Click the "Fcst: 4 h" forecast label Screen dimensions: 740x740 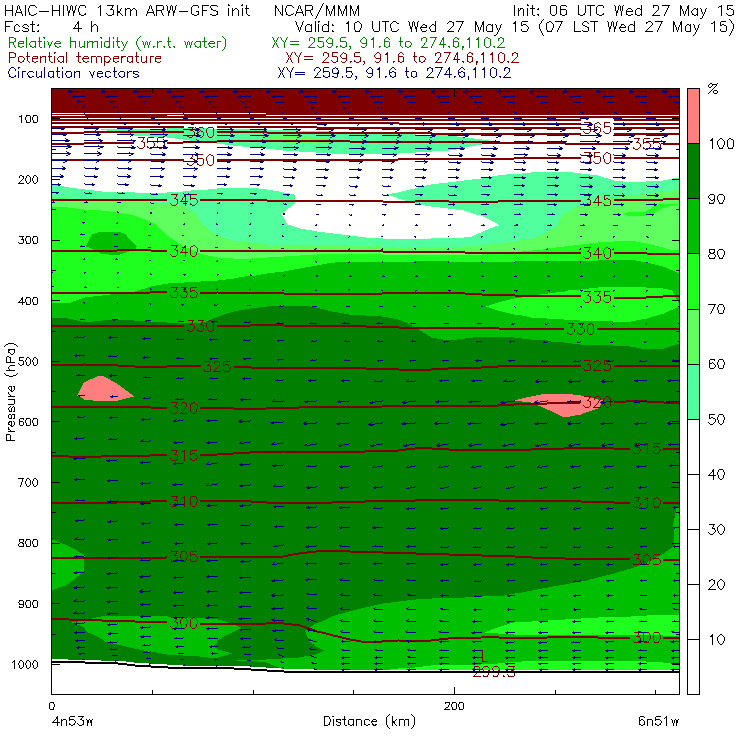pos(51,27)
